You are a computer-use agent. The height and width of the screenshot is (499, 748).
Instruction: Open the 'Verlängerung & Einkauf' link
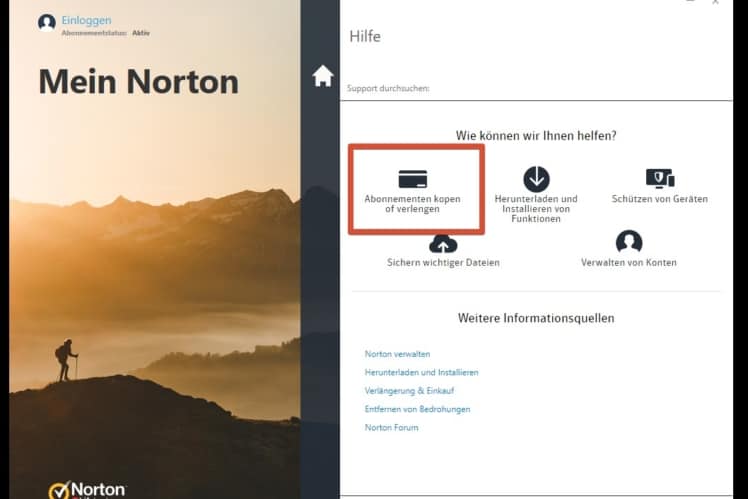coord(409,391)
